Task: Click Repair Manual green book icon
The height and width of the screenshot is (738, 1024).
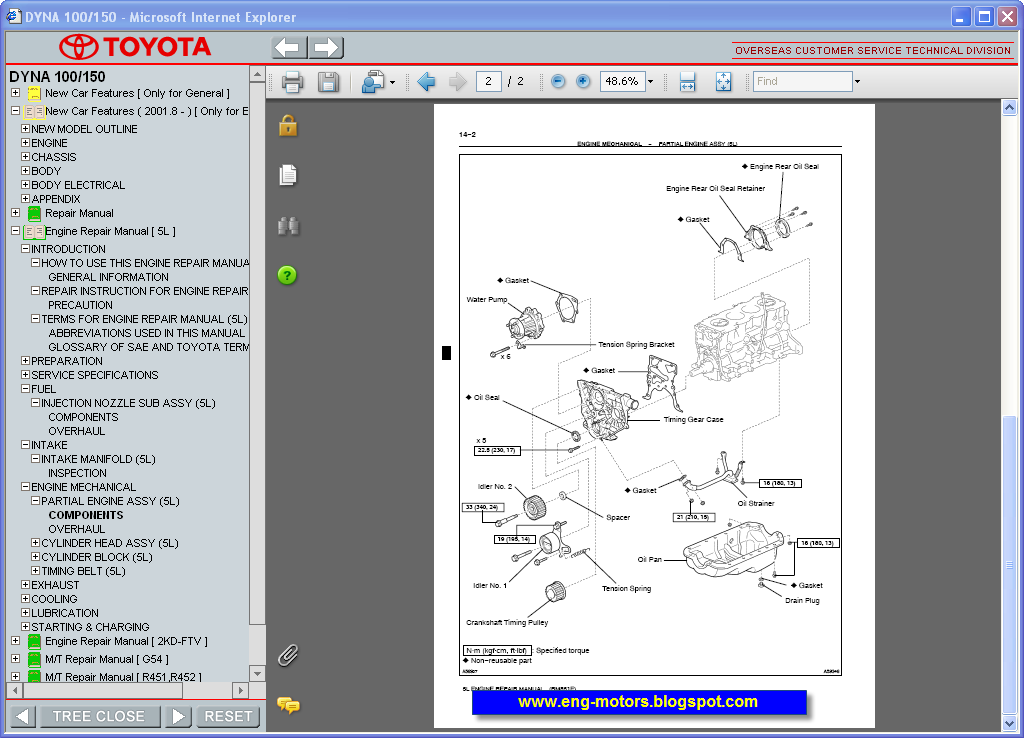Action: point(34,214)
